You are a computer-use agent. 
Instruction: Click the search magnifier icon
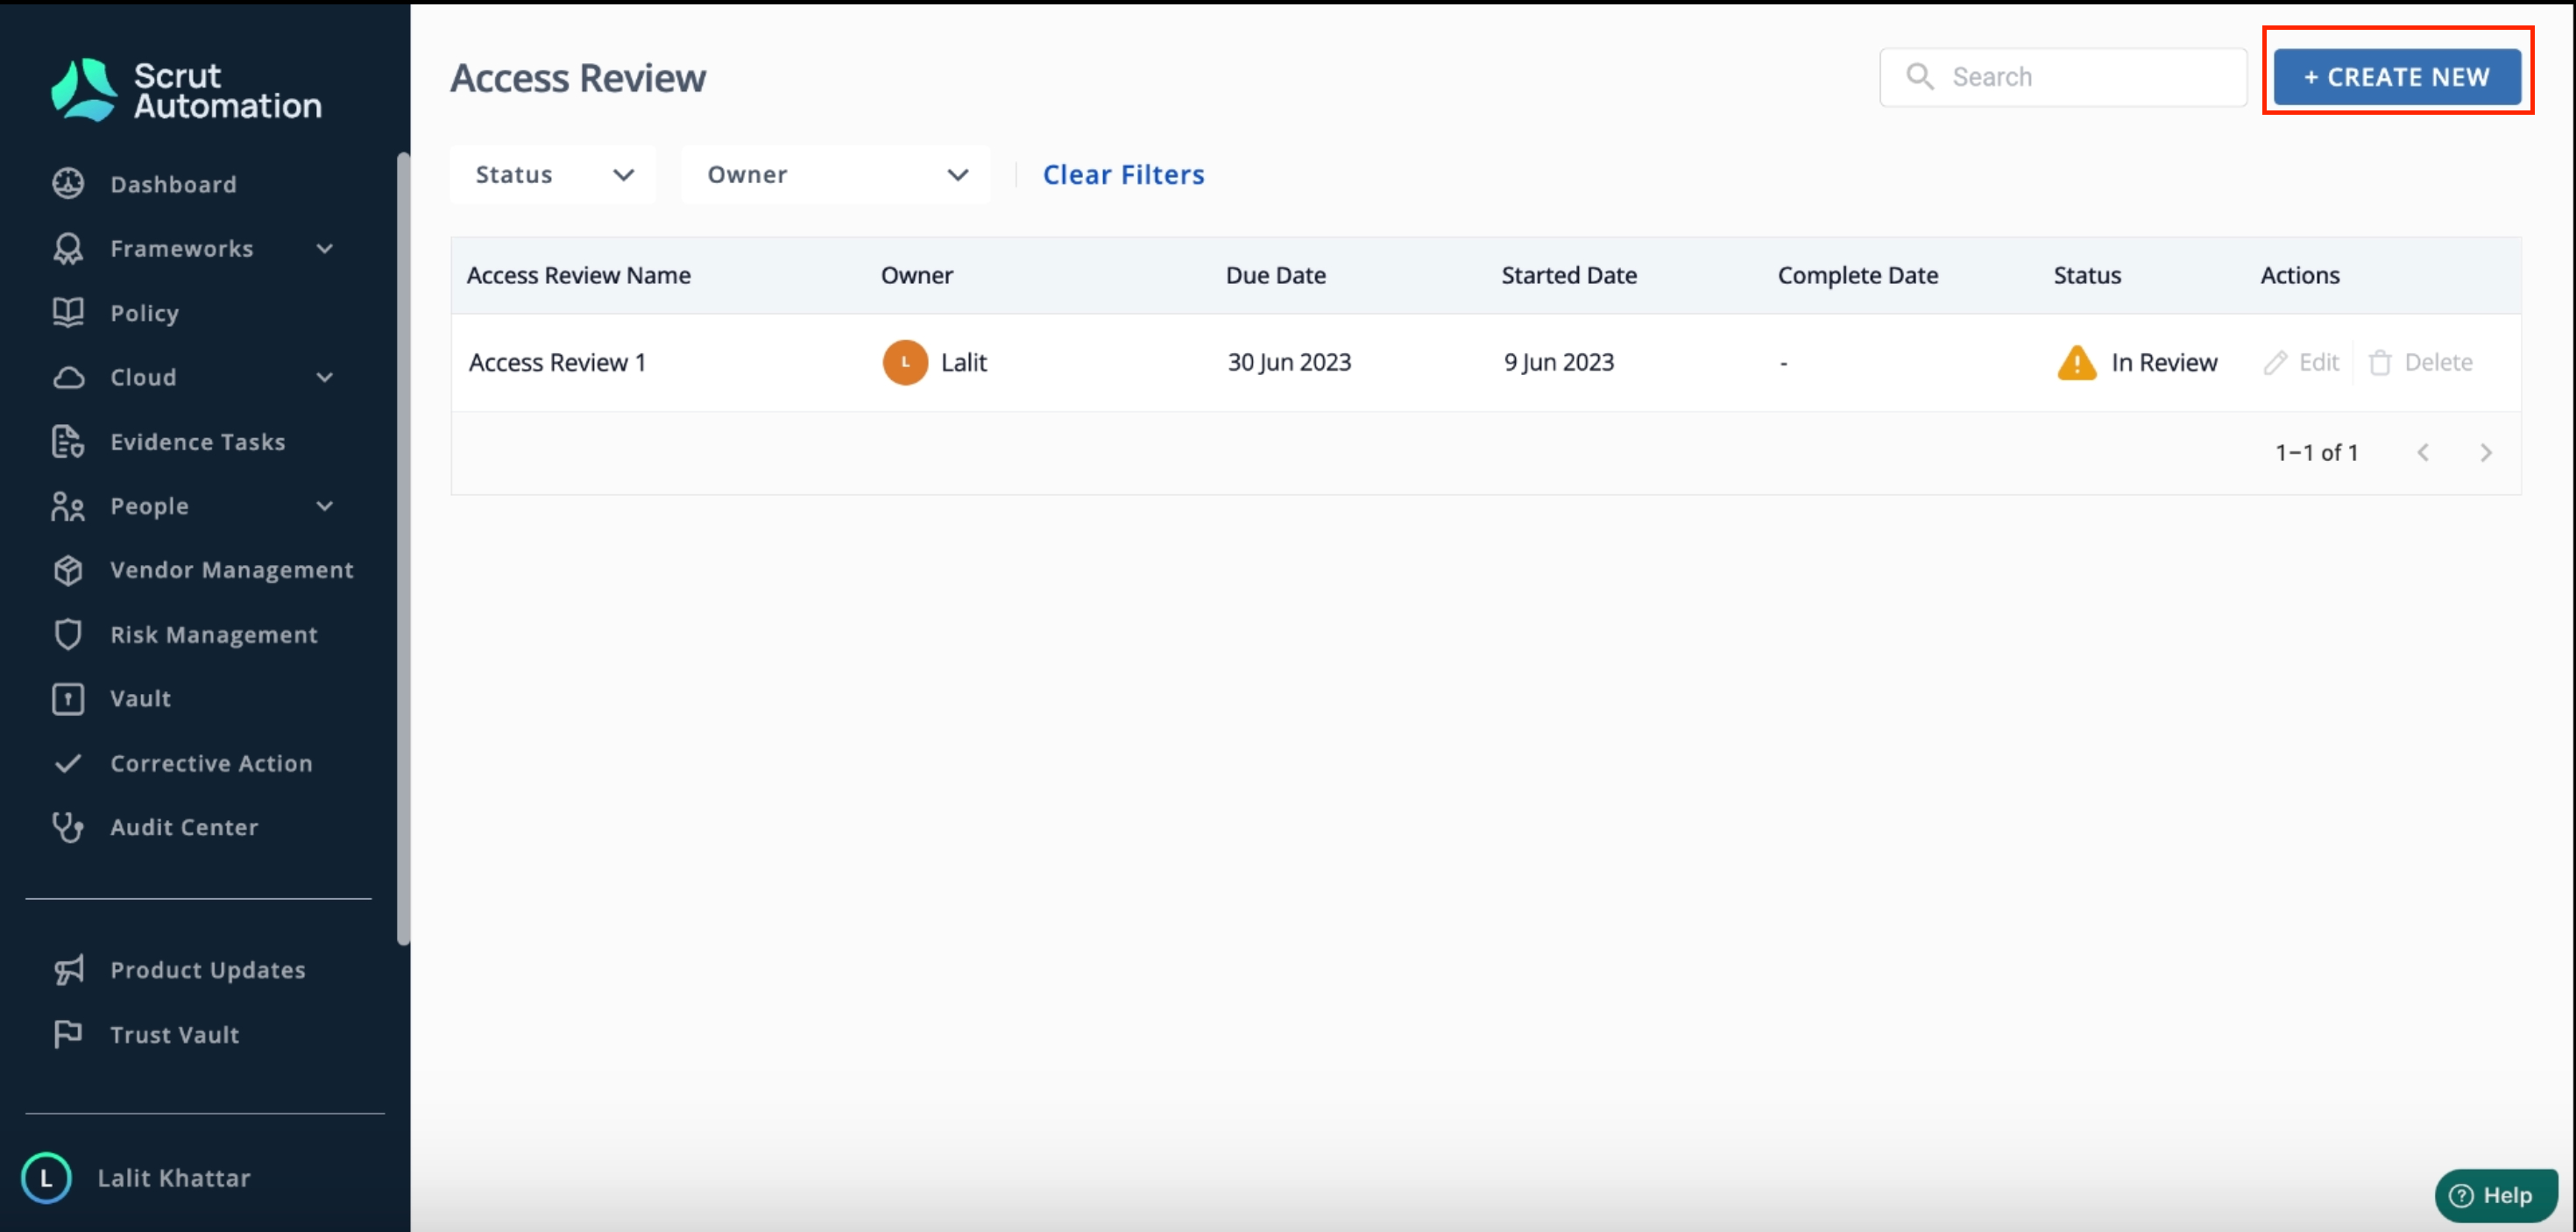(1919, 76)
